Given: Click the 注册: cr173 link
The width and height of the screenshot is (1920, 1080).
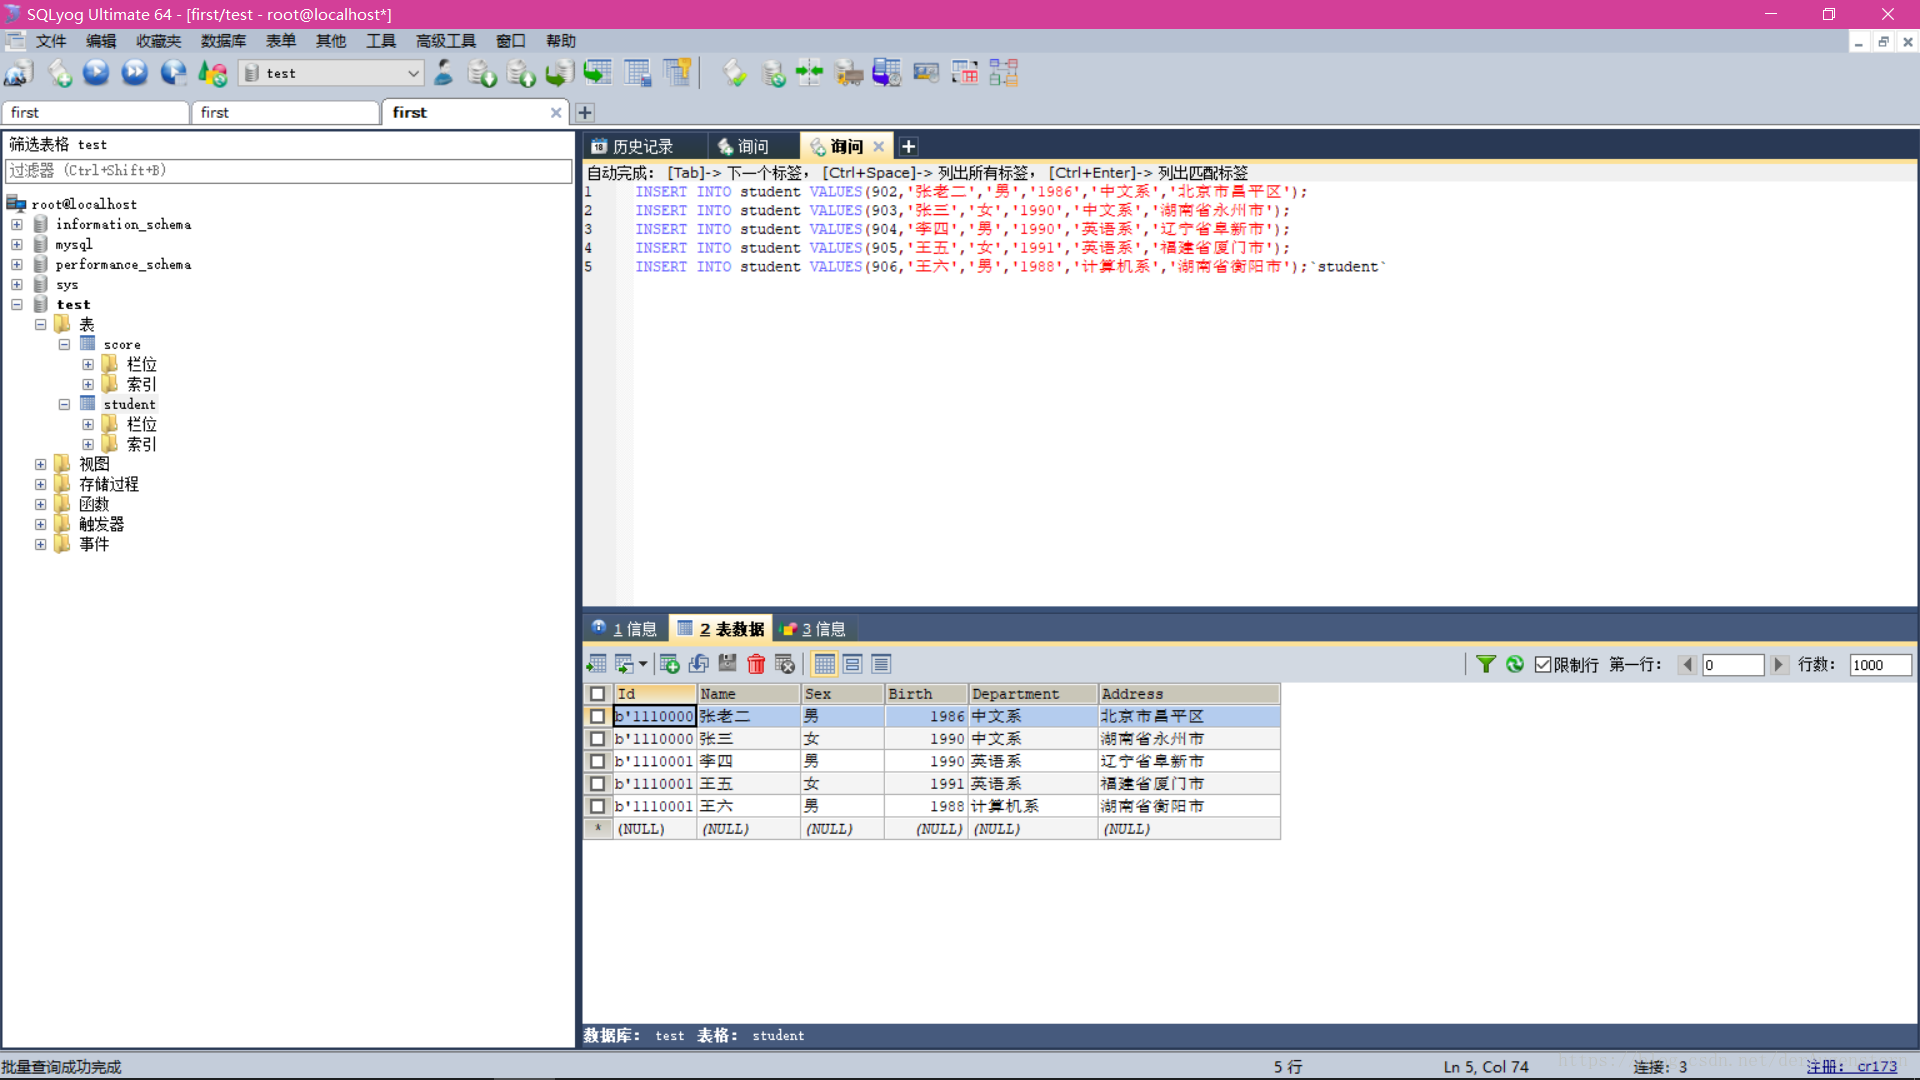Looking at the screenshot, I should click(x=1851, y=1067).
